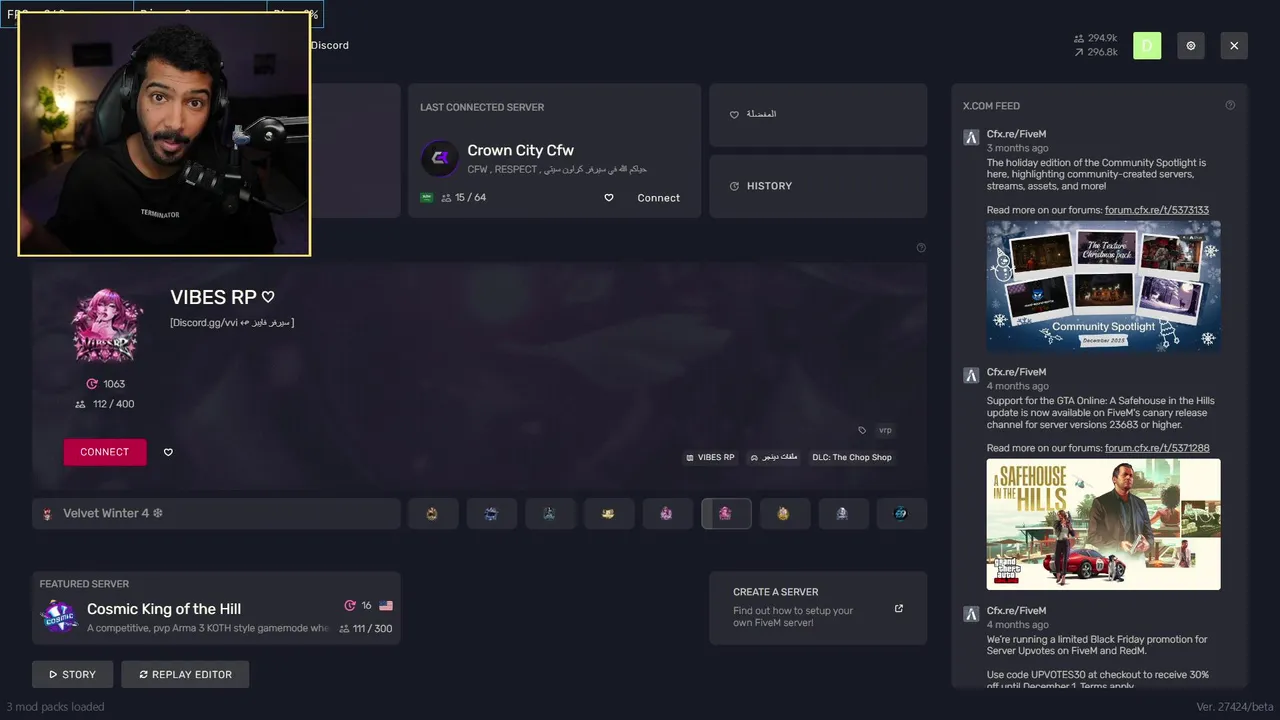Select the Velvet Winter 4 server row
This screenshot has height=720, width=1280.
point(216,513)
